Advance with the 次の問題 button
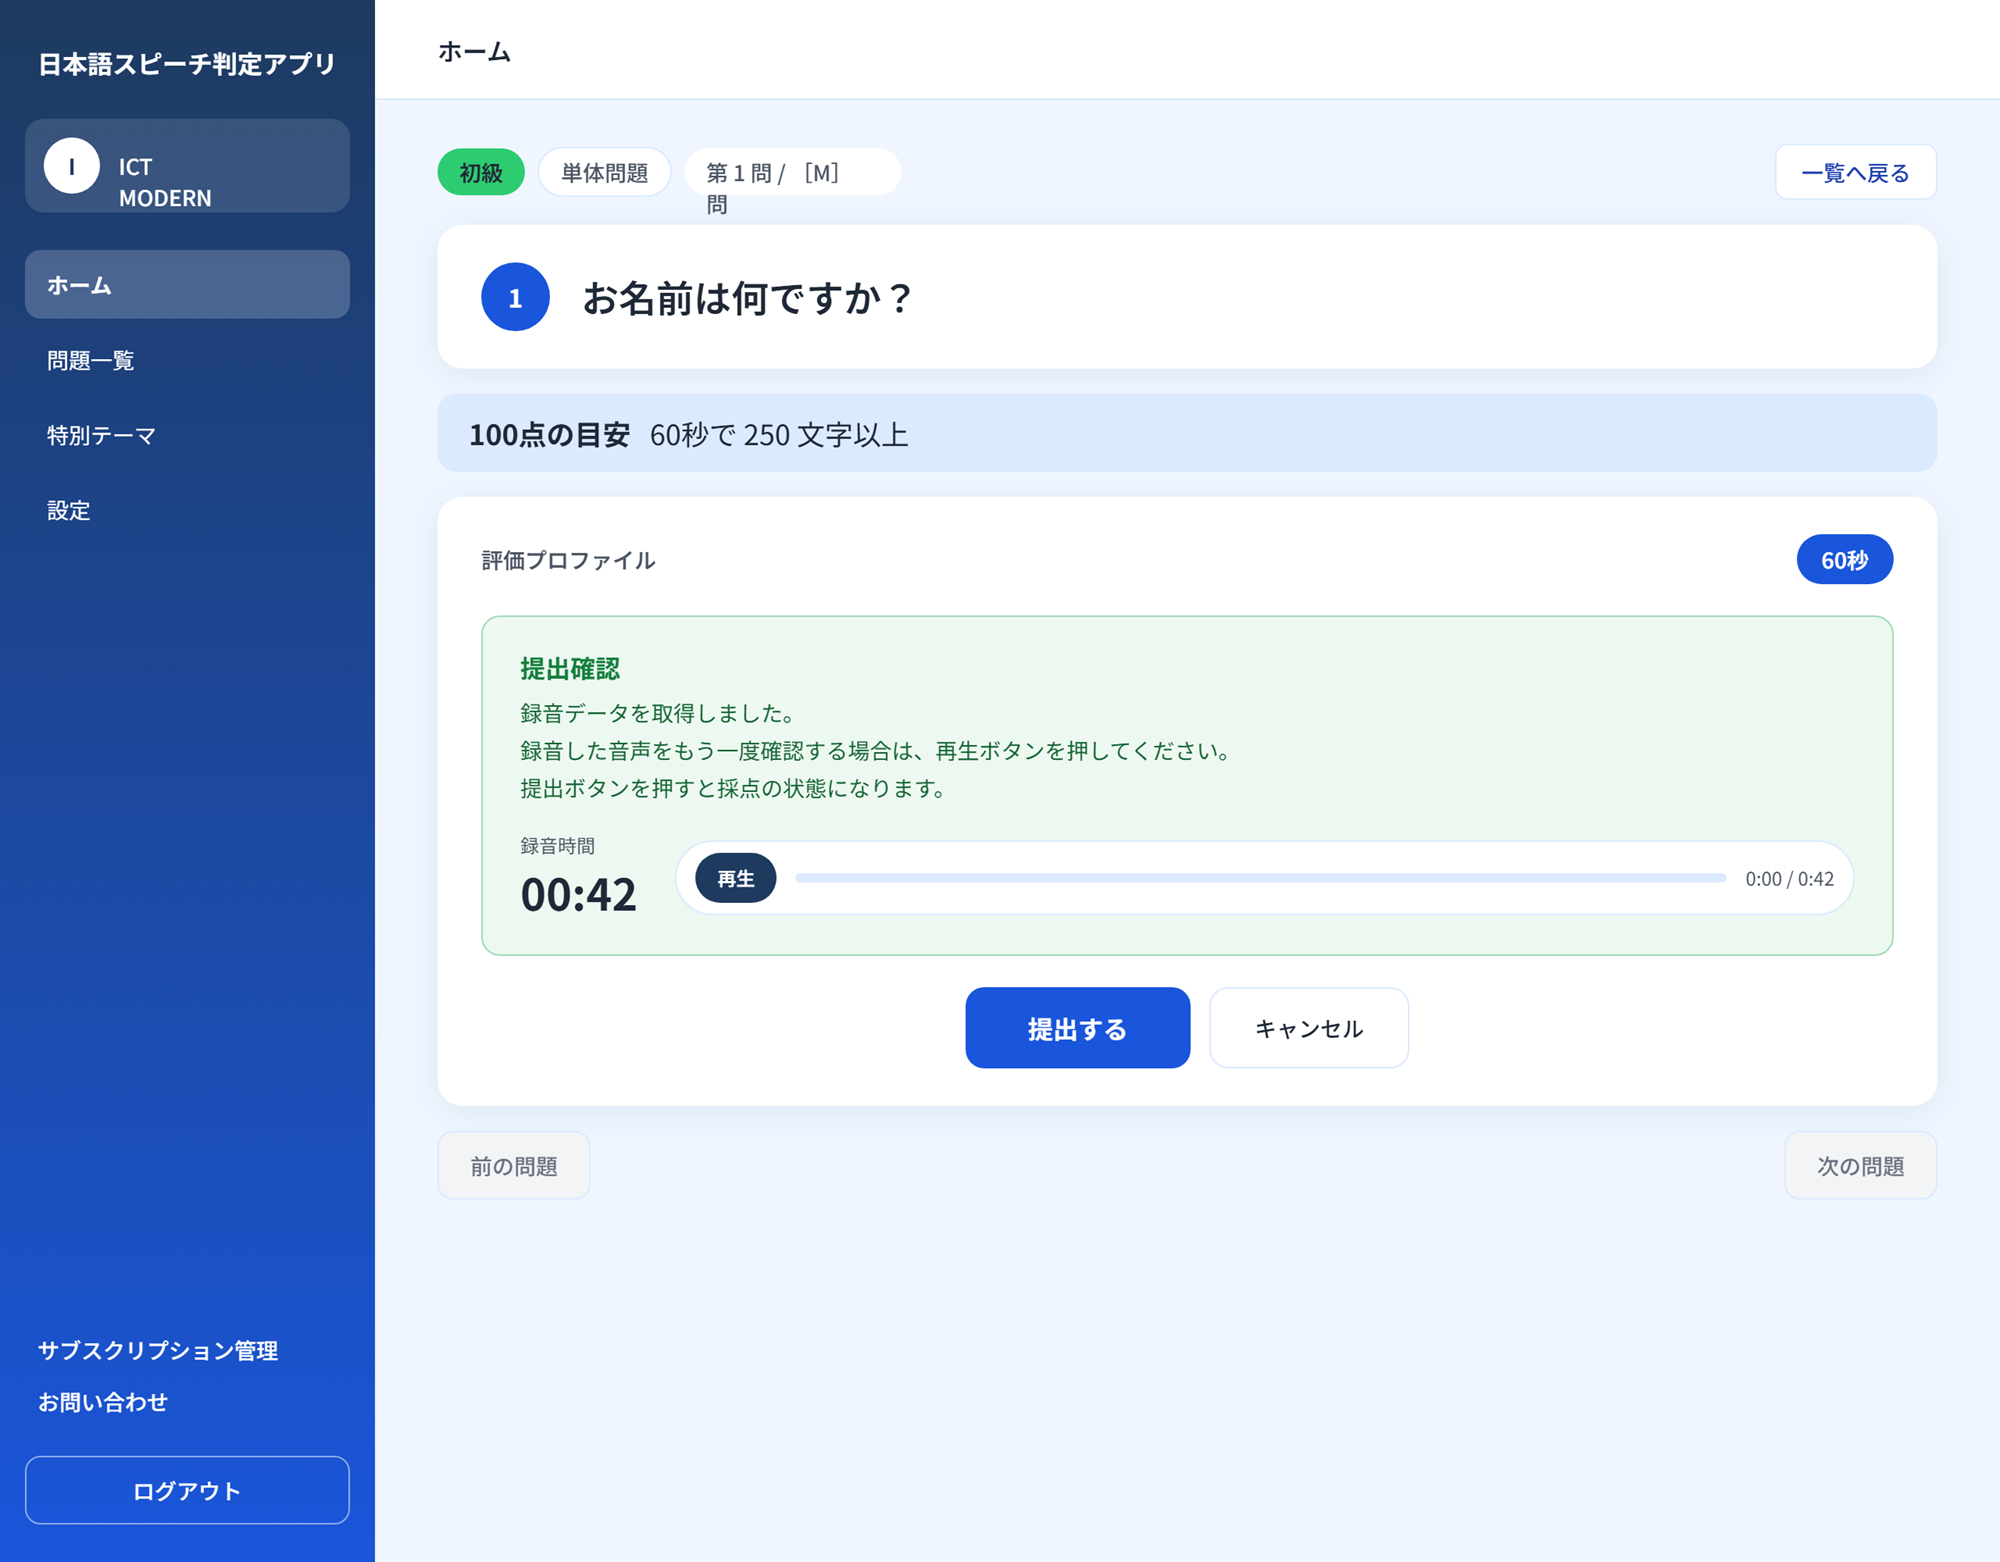Image resolution: width=2000 pixels, height=1562 pixels. [1860, 1165]
